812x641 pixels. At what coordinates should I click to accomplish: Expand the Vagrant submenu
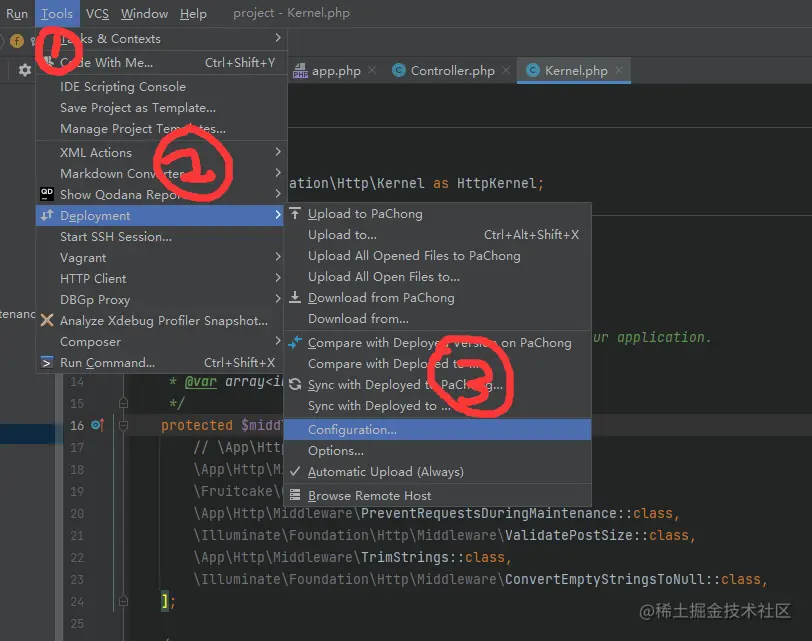coord(160,257)
